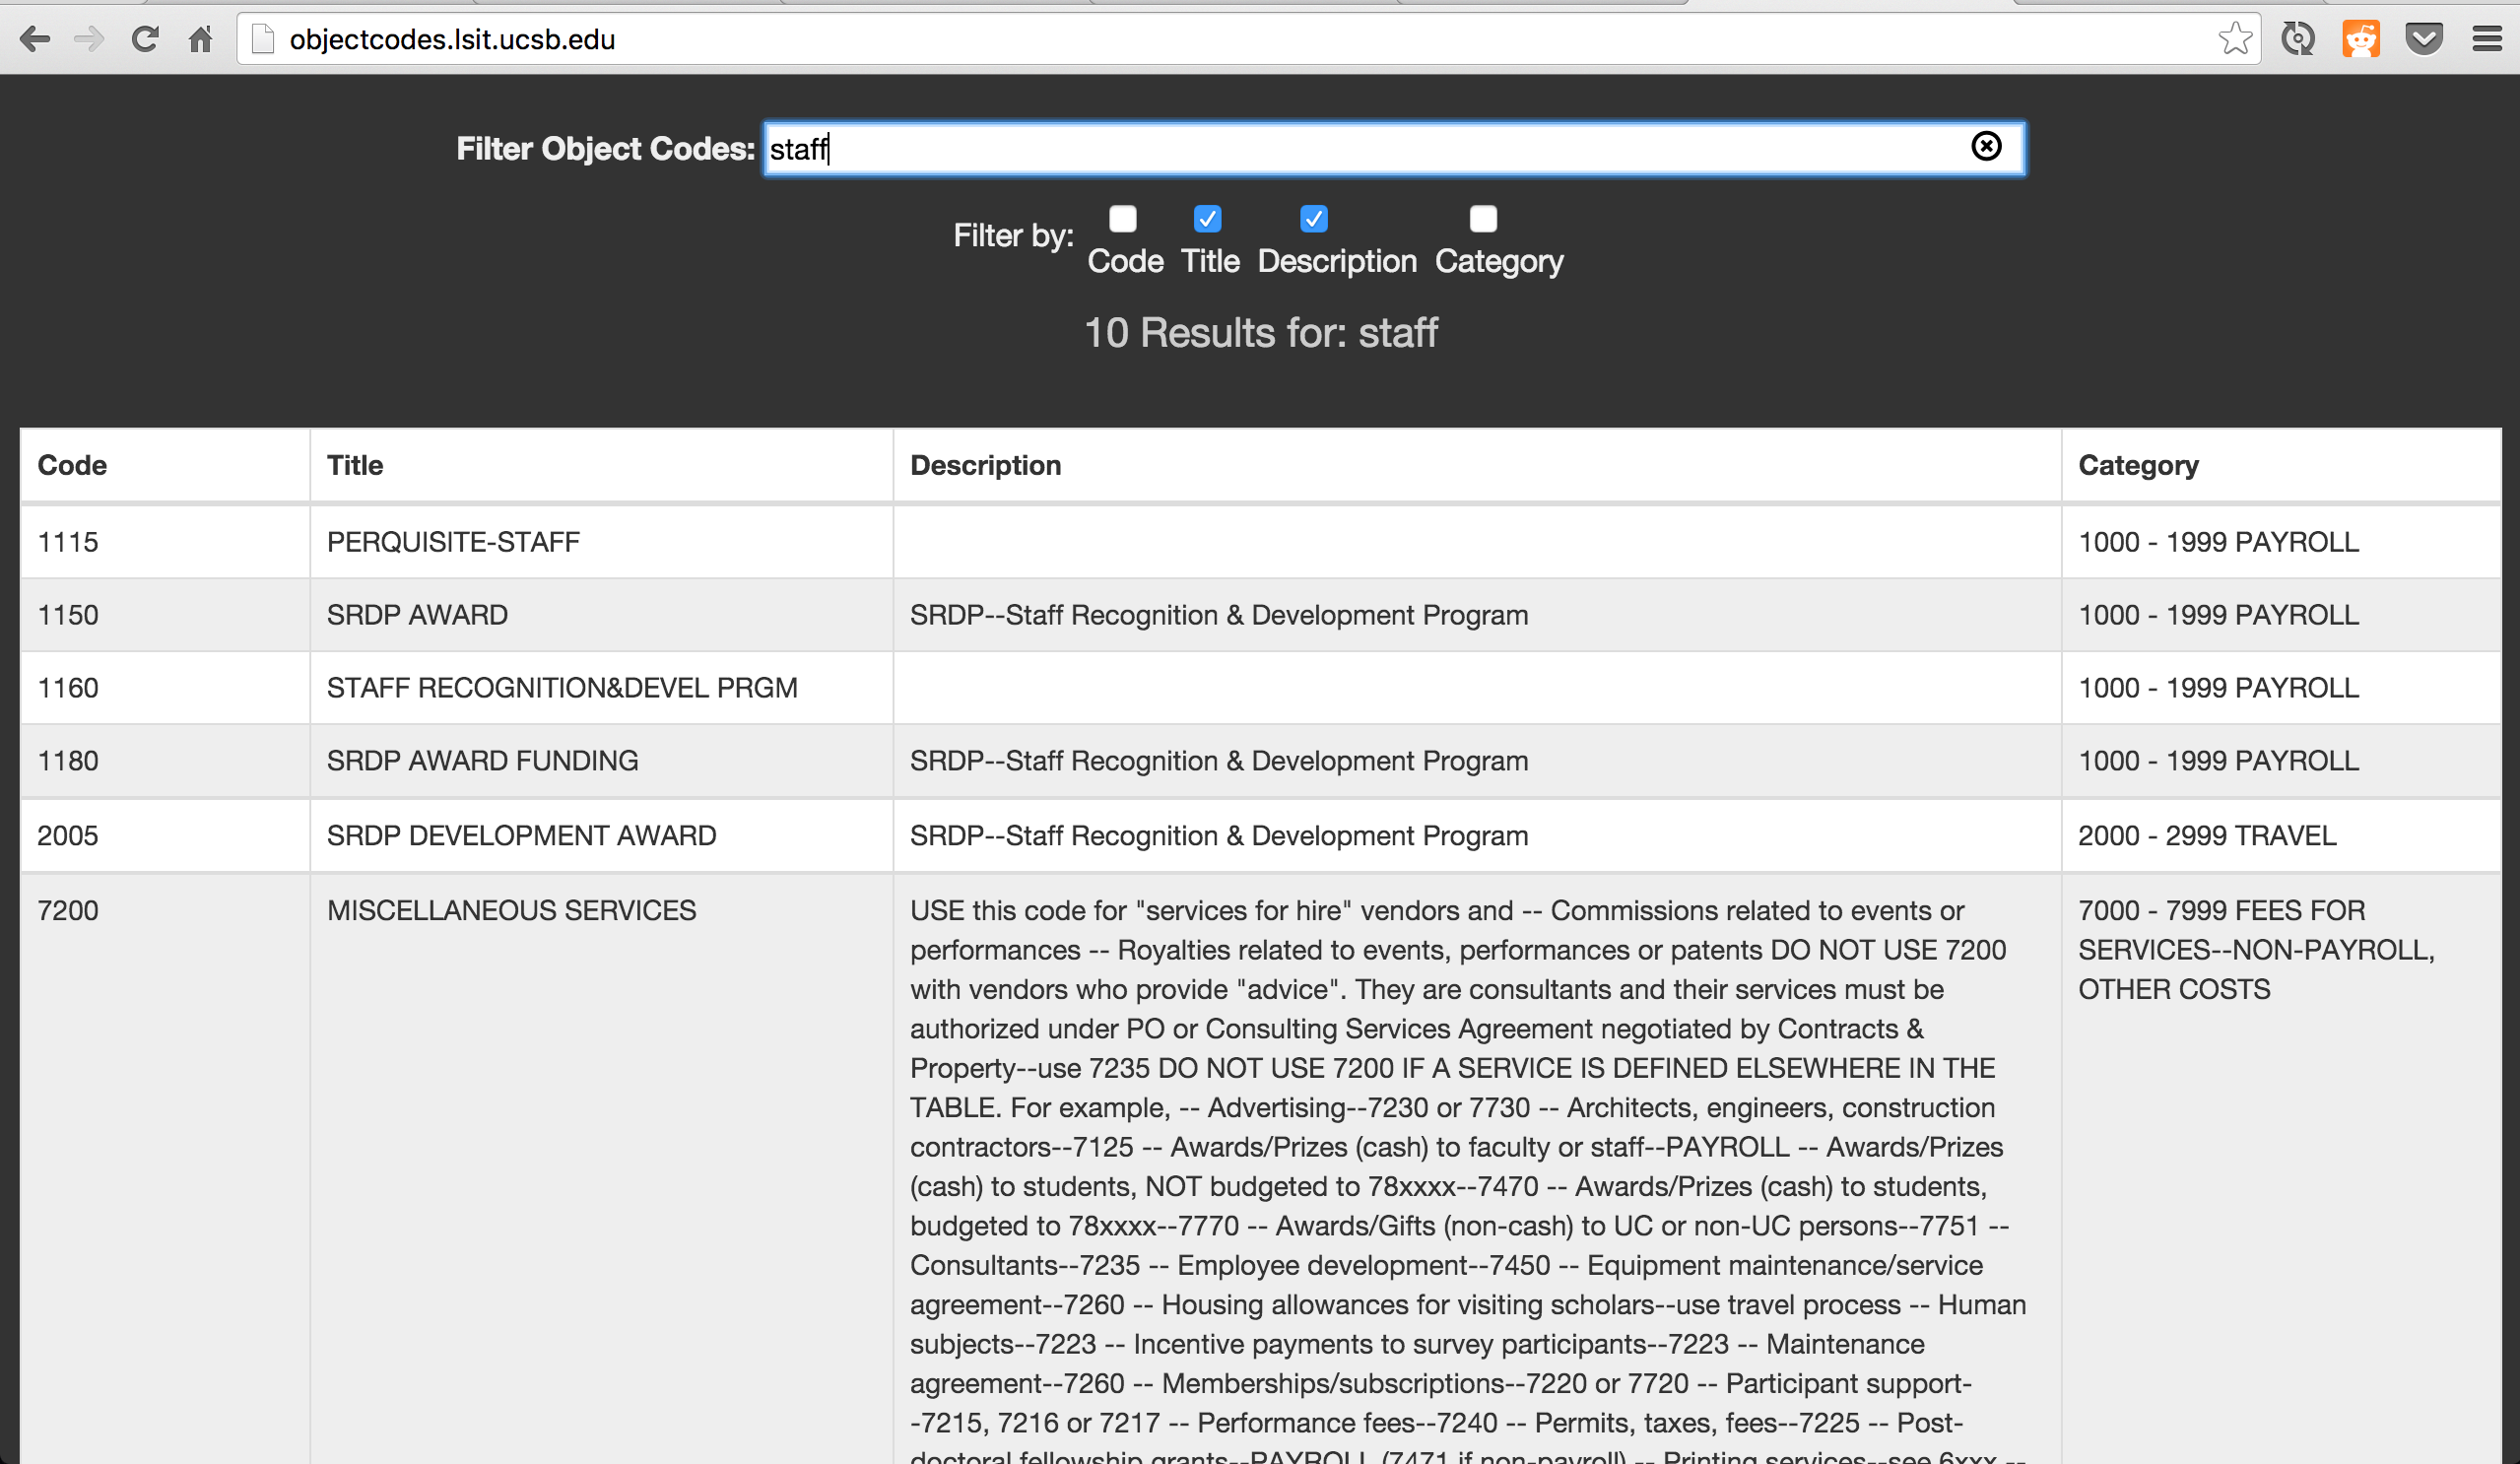This screenshot has width=2520, height=1464.
Task: Click the history sync extension icon
Action: click(2297, 39)
